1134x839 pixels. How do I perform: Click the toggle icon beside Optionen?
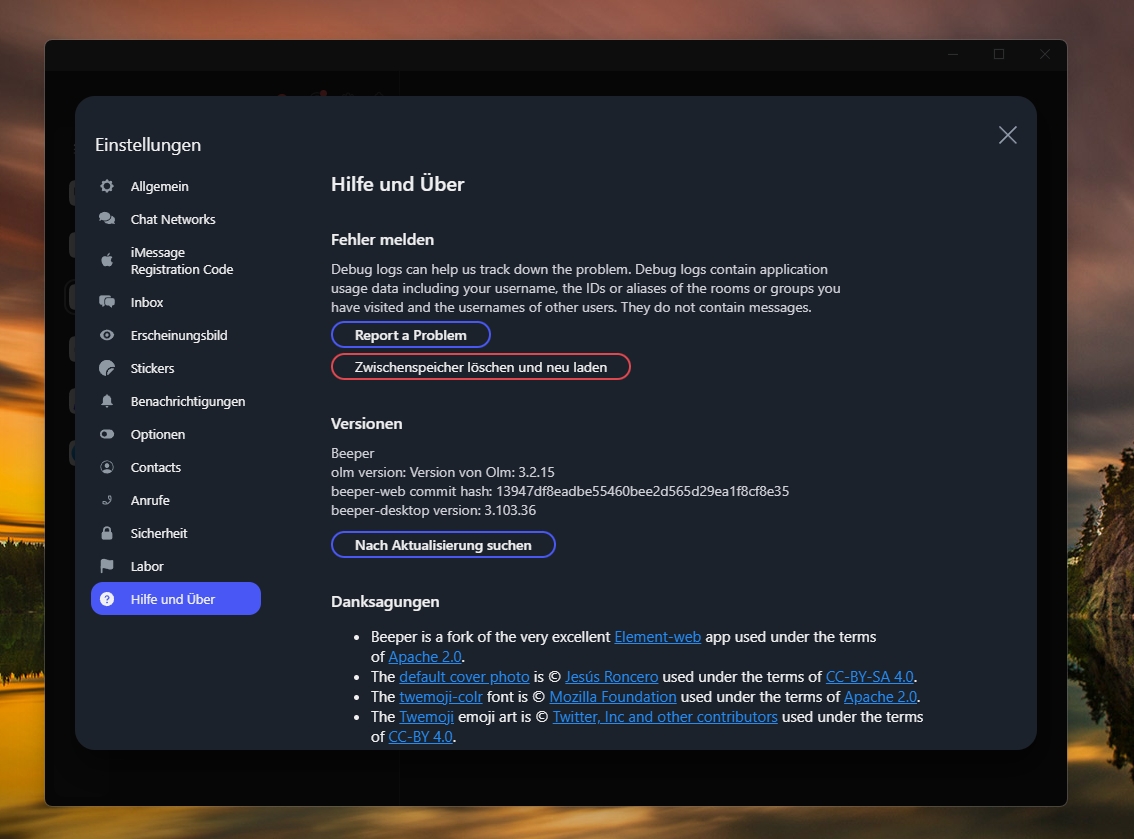click(x=107, y=434)
